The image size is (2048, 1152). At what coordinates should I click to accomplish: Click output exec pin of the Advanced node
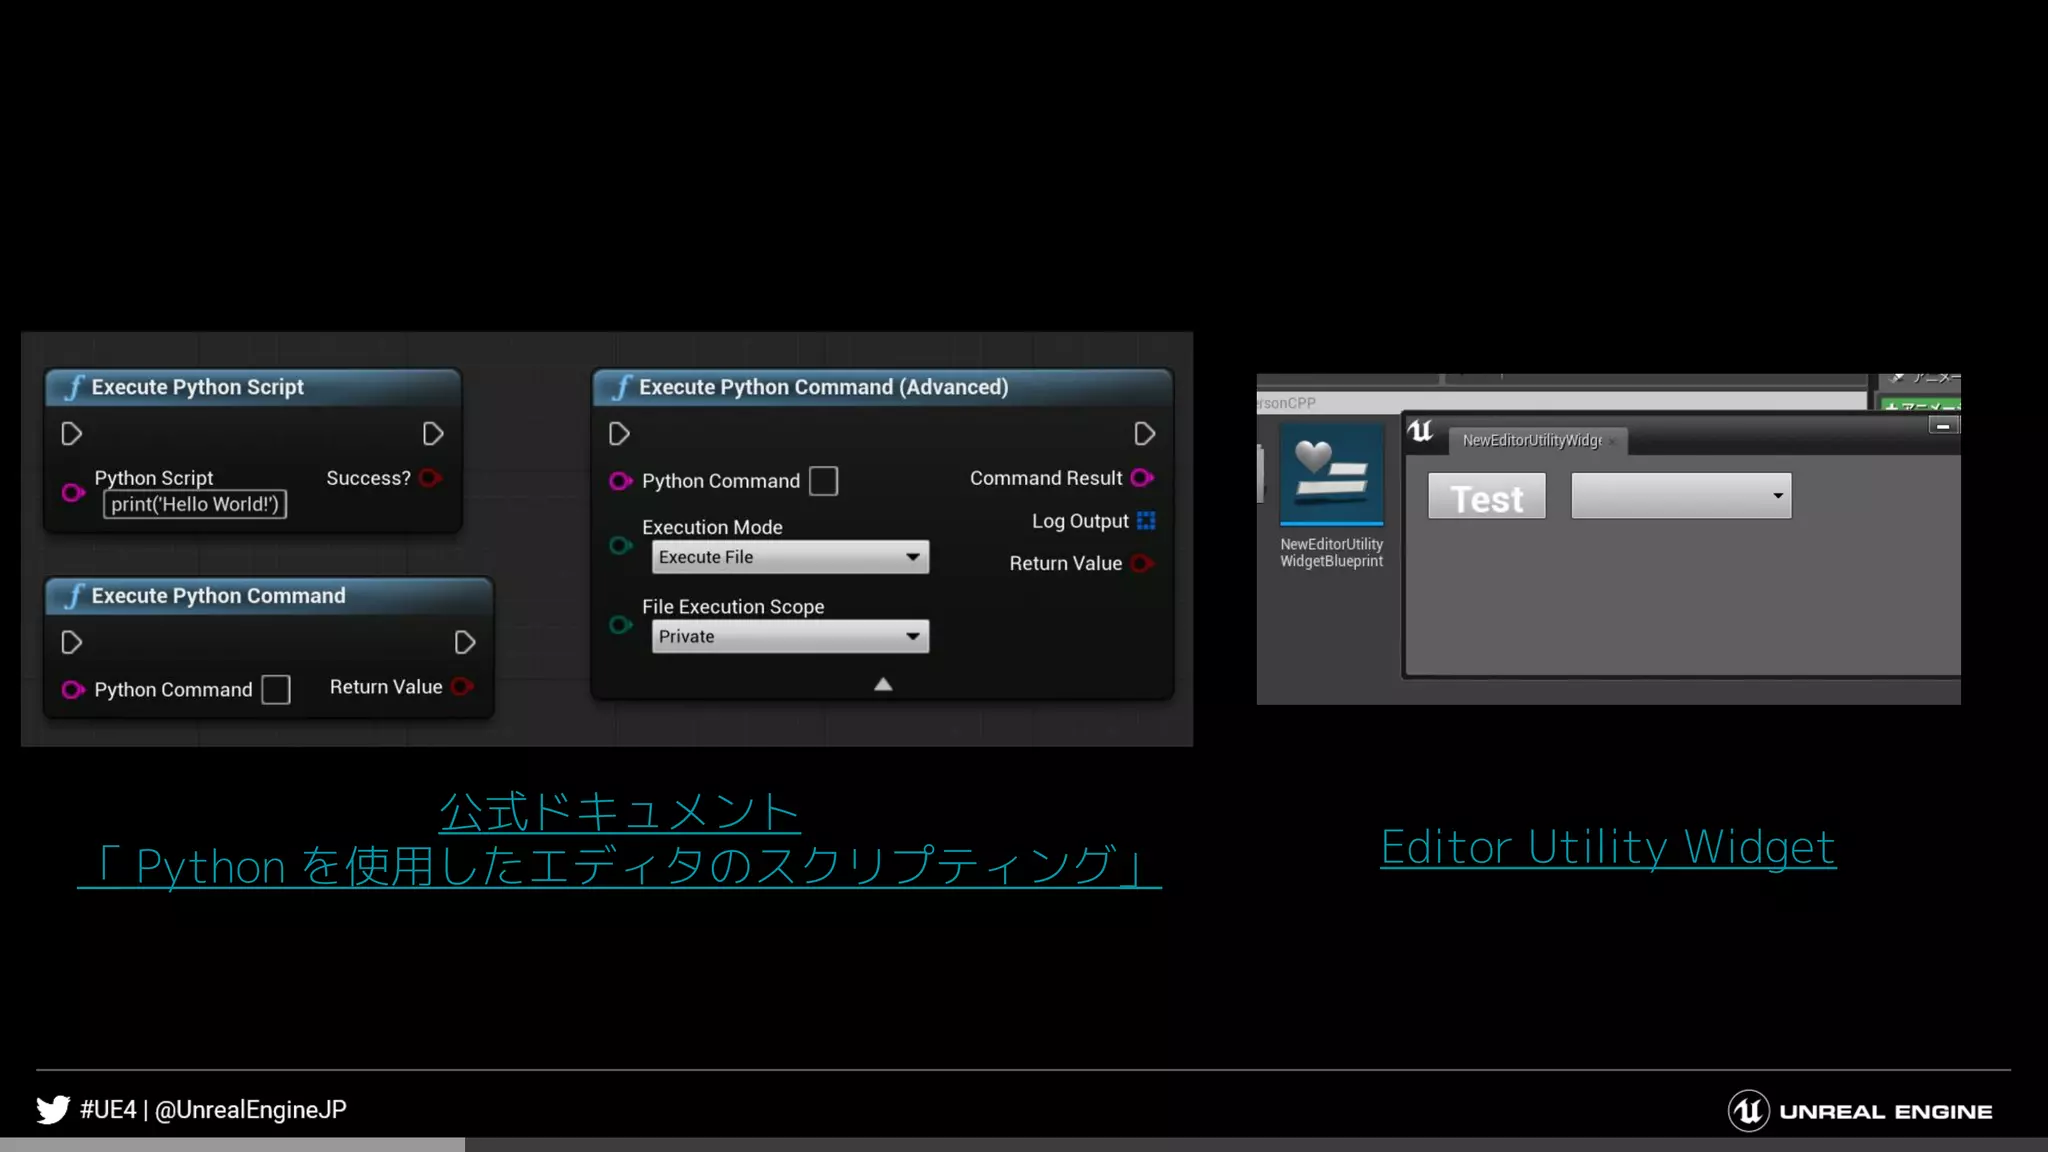point(1144,434)
